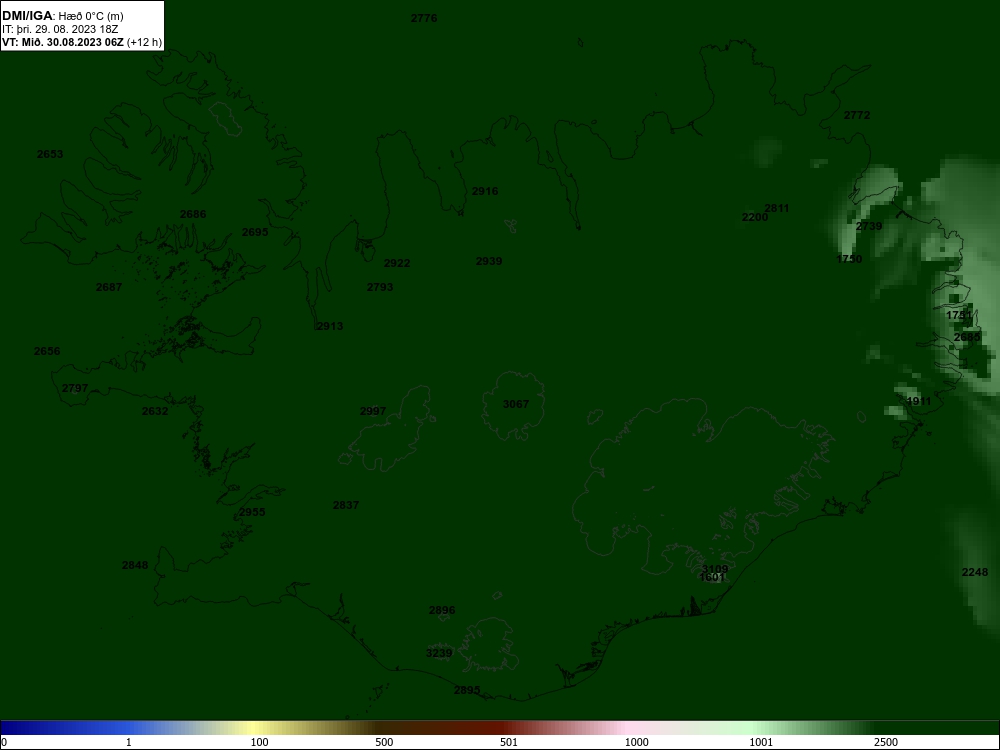Select the 2955 value

point(252,512)
